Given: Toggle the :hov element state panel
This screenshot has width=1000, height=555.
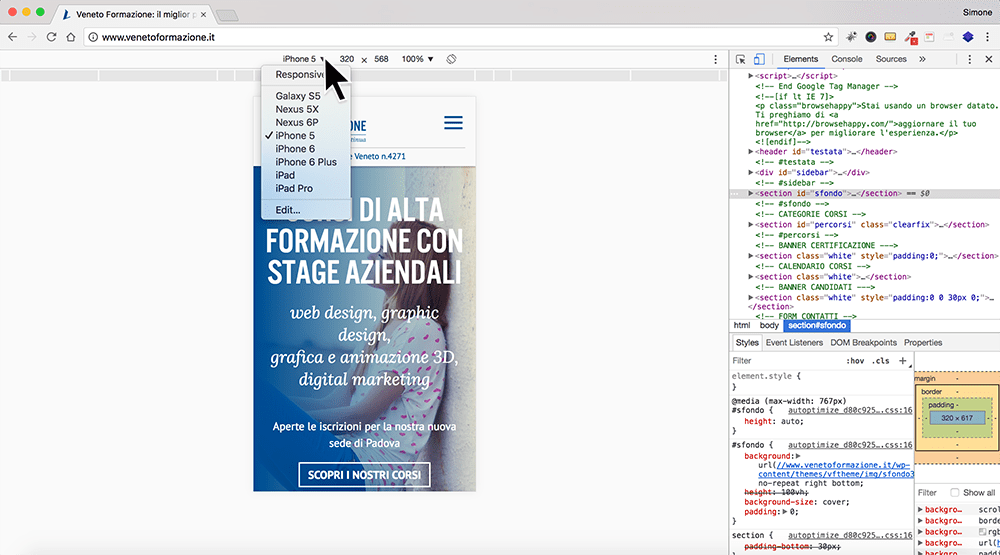Looking at the screenshot, I should [855, 360].
